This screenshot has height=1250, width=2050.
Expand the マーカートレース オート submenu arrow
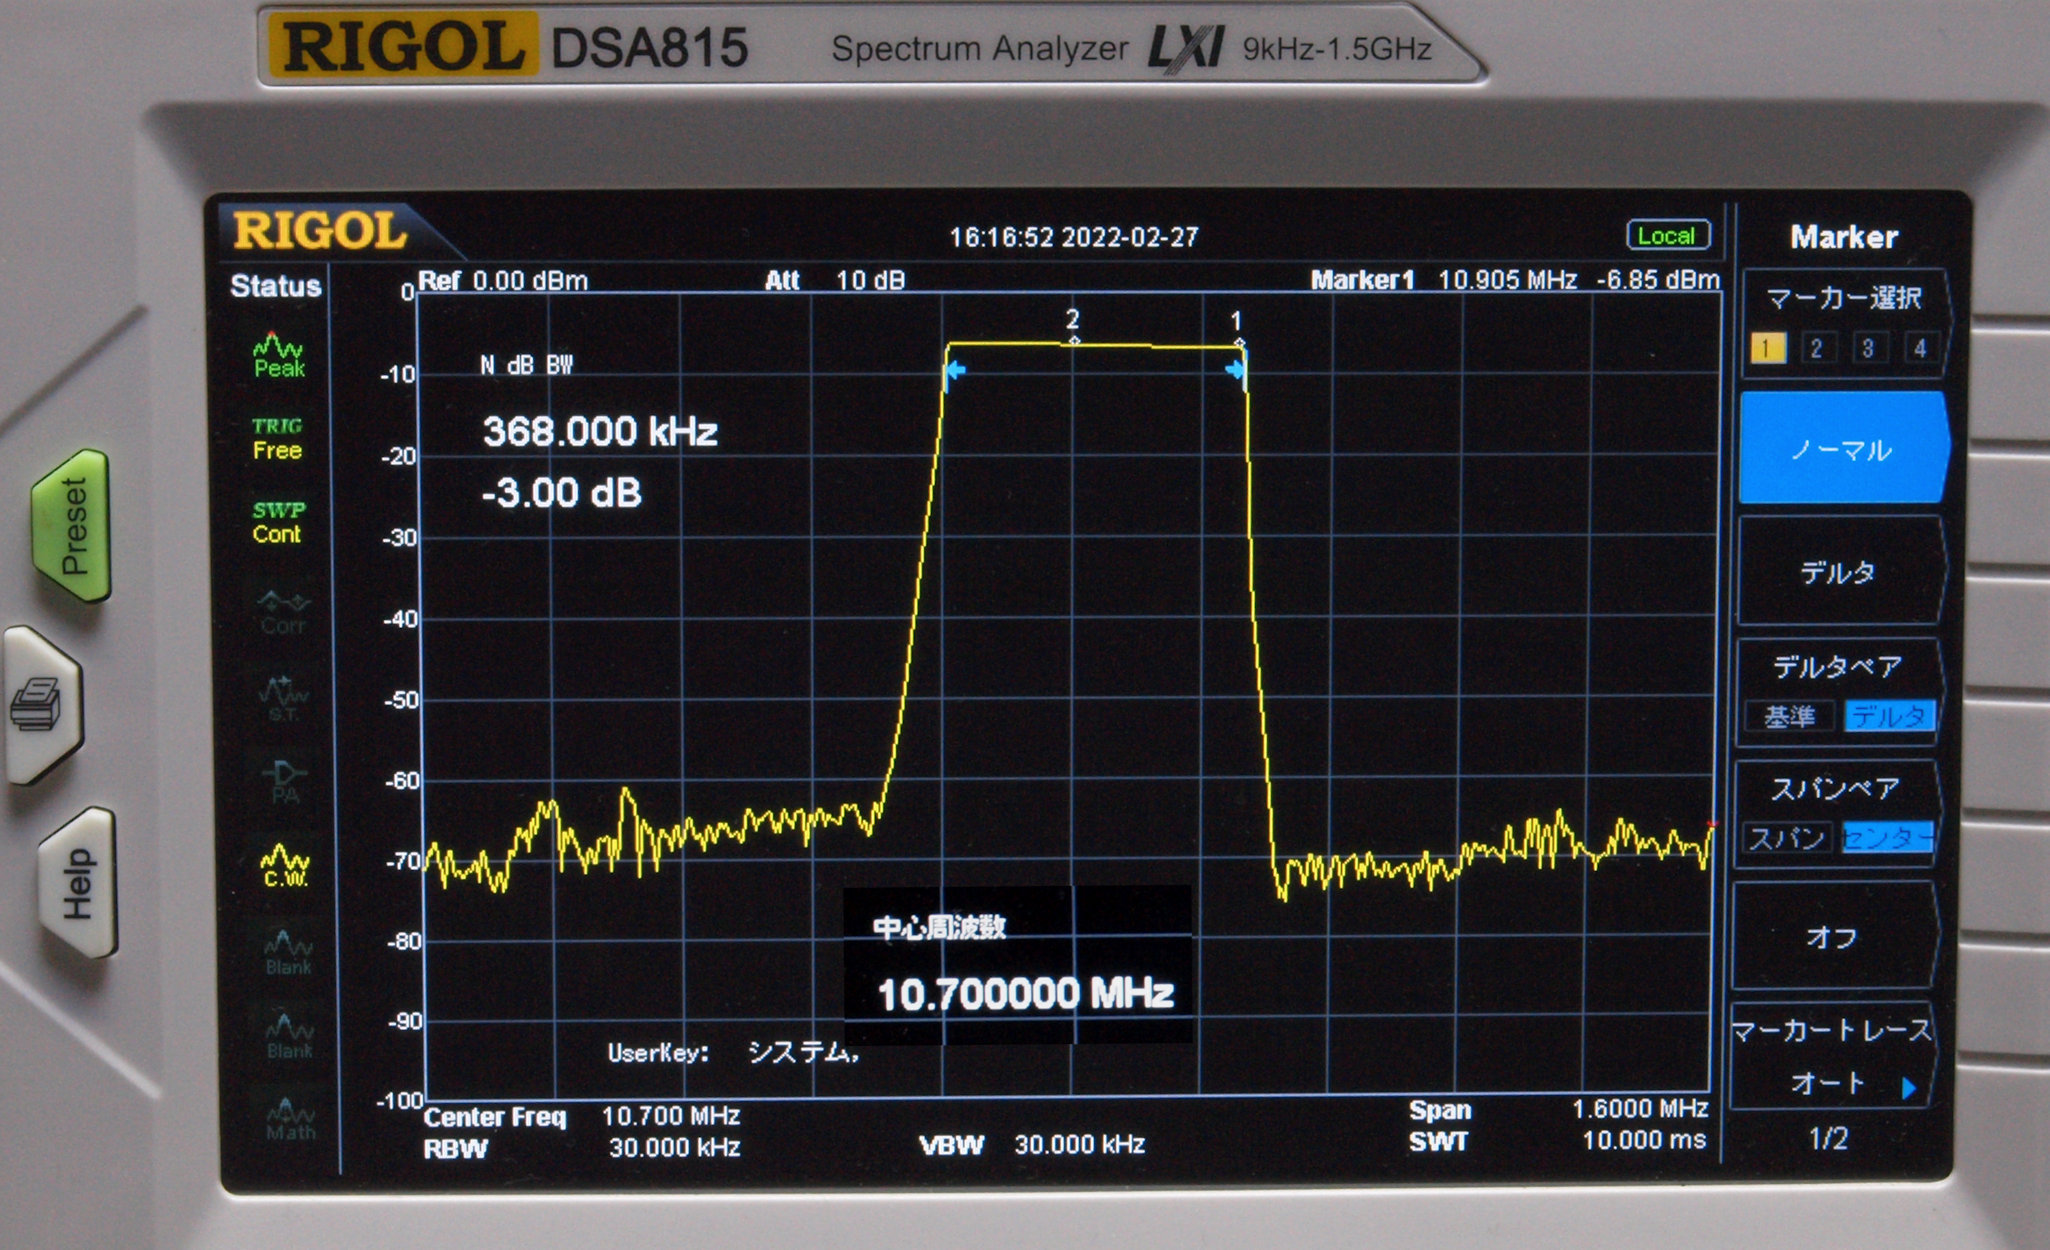coord(1908,1087)
